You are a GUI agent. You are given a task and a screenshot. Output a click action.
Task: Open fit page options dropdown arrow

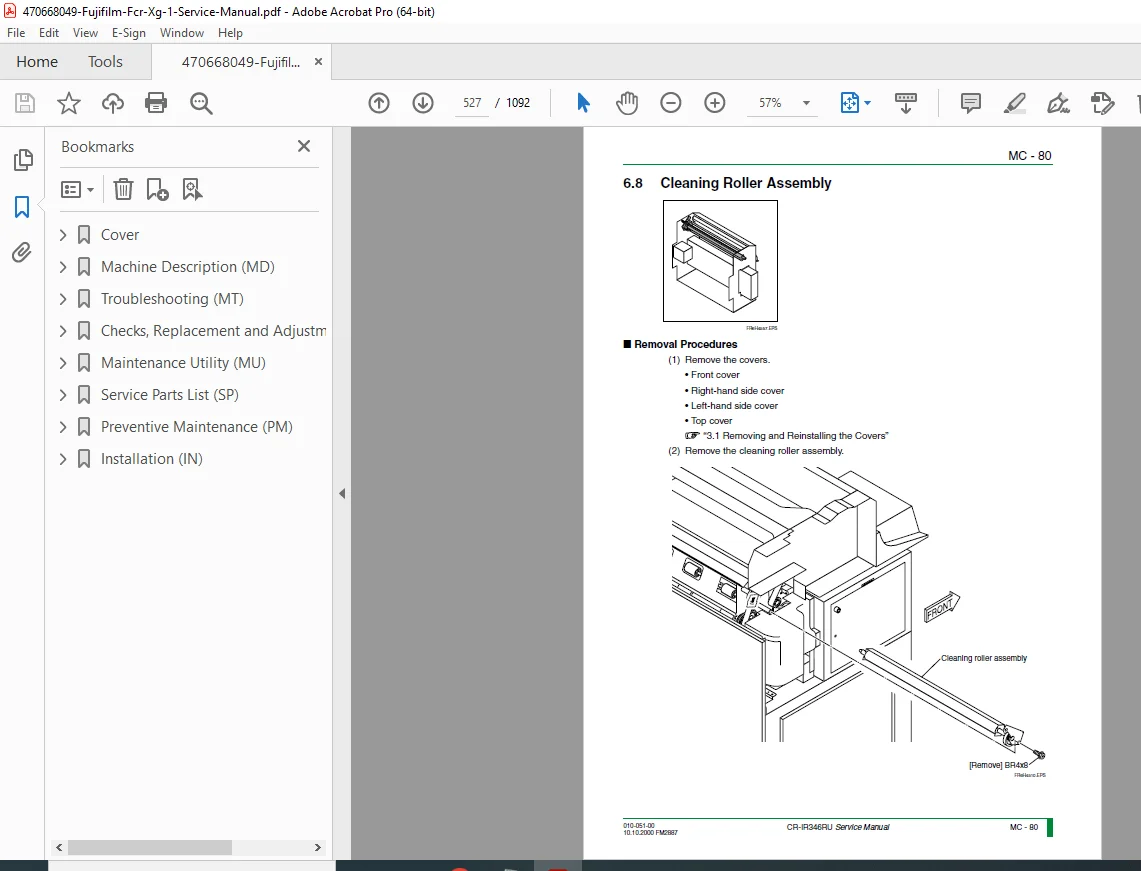(x=867, y=103)
